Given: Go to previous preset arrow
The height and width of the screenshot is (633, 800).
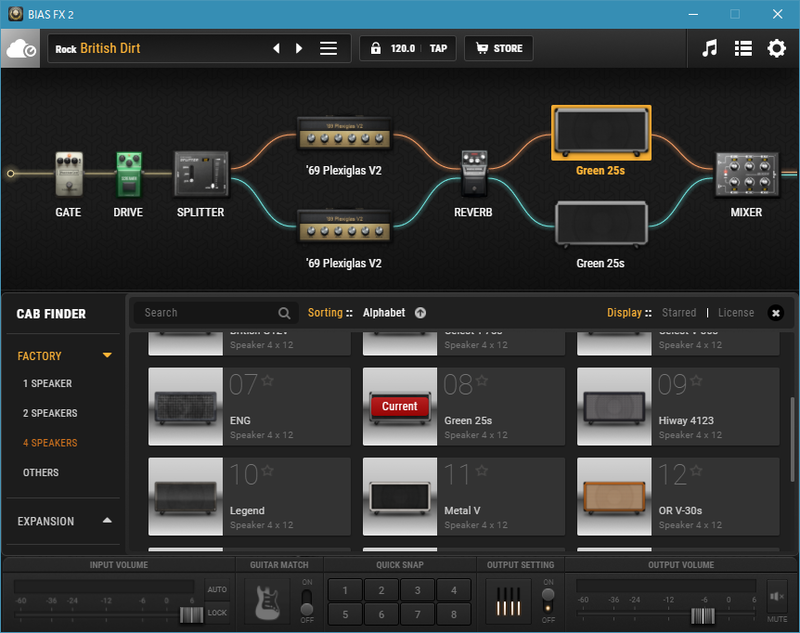Looking at the screenshot, I should click(277, 48).
